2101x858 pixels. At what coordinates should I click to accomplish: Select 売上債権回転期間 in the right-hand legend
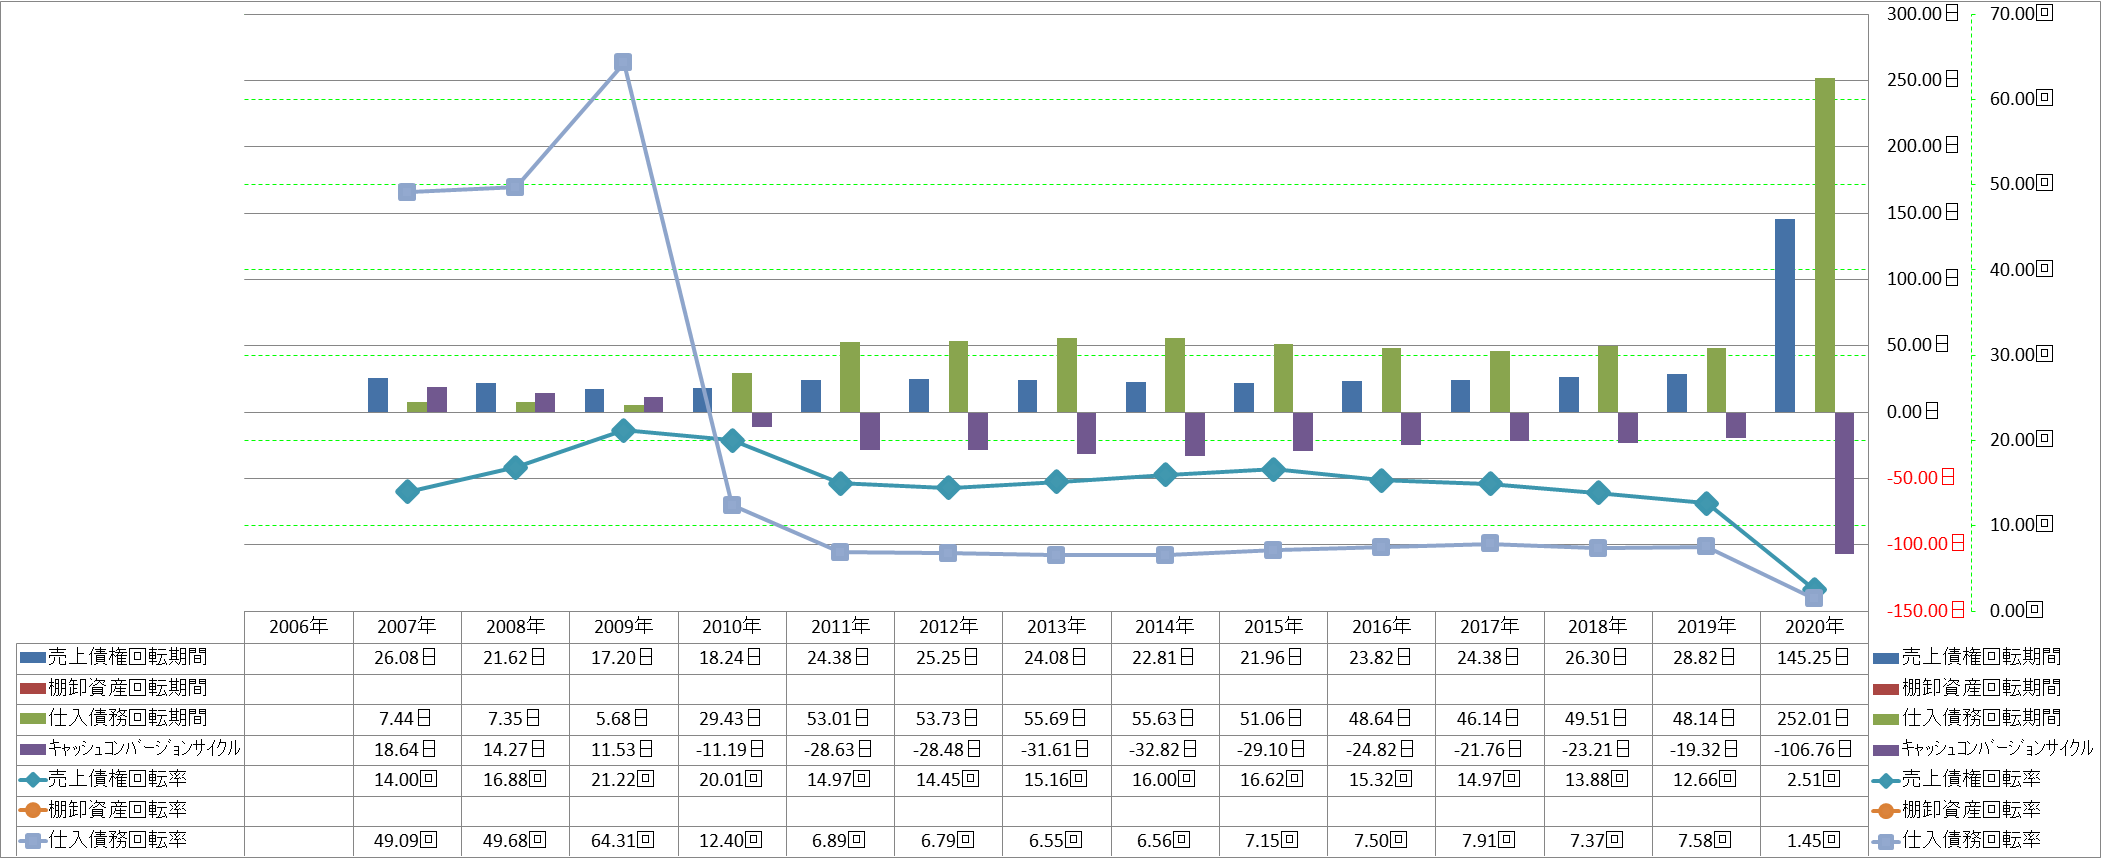(1967, 657)
